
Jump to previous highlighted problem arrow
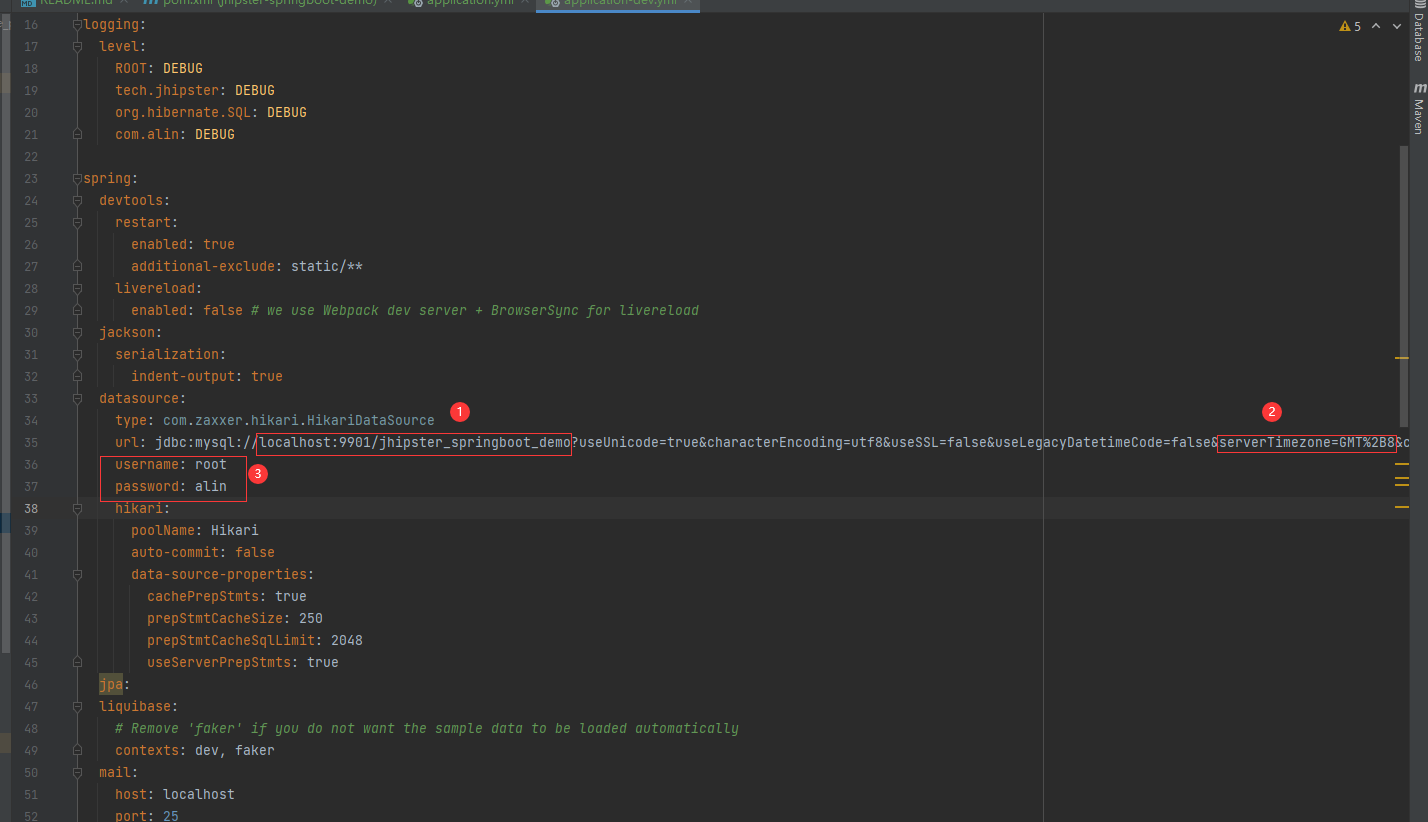(1377, 26)
